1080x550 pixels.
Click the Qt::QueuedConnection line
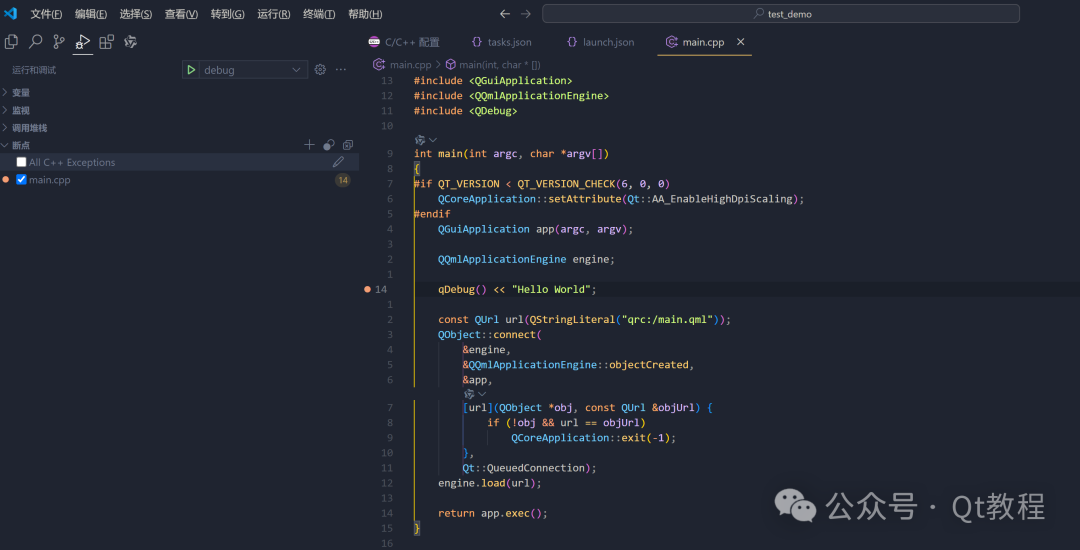click(x=529, y=468)
